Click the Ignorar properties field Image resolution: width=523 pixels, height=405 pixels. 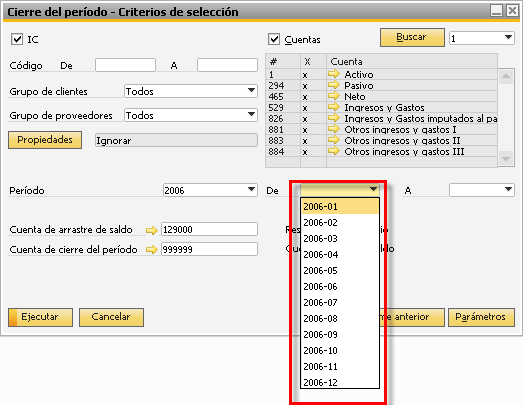(x=176, y=140)
